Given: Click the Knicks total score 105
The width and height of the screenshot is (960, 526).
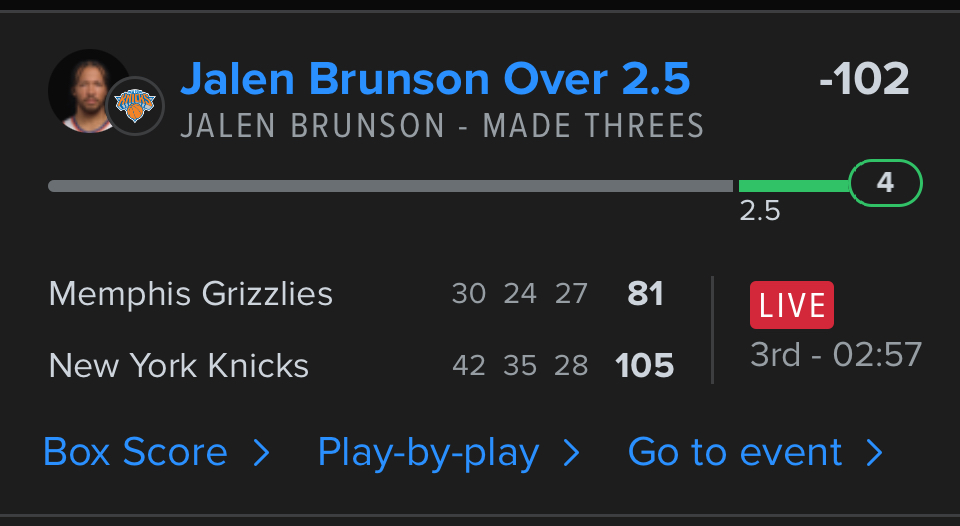Looking at the screenshot, I should [x=645, y=366].
